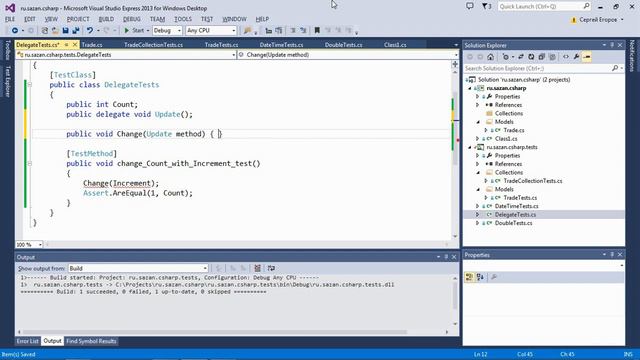Viewport: 640px width, 360px height.
Task: Open the FILE menu
Action: [x=10, y=19]
